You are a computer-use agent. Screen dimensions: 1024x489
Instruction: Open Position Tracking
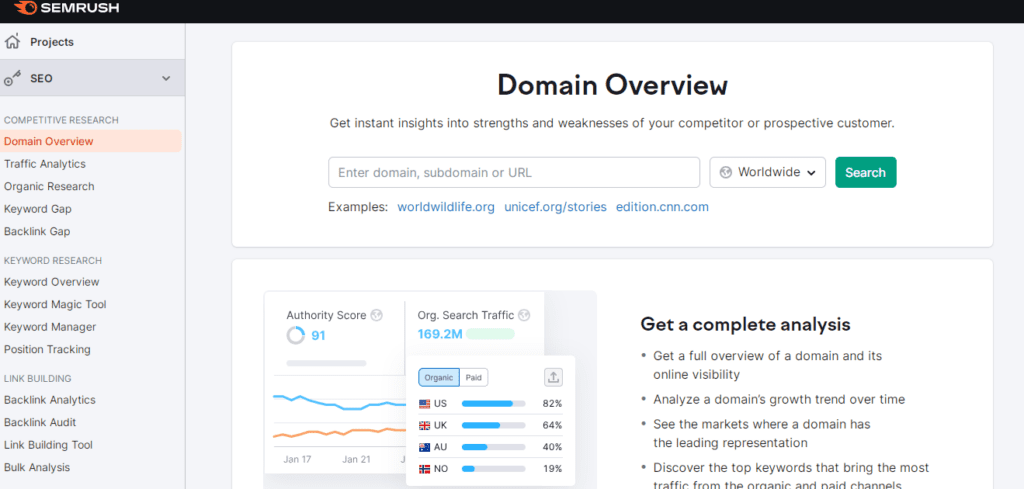(x=47, y=349)
